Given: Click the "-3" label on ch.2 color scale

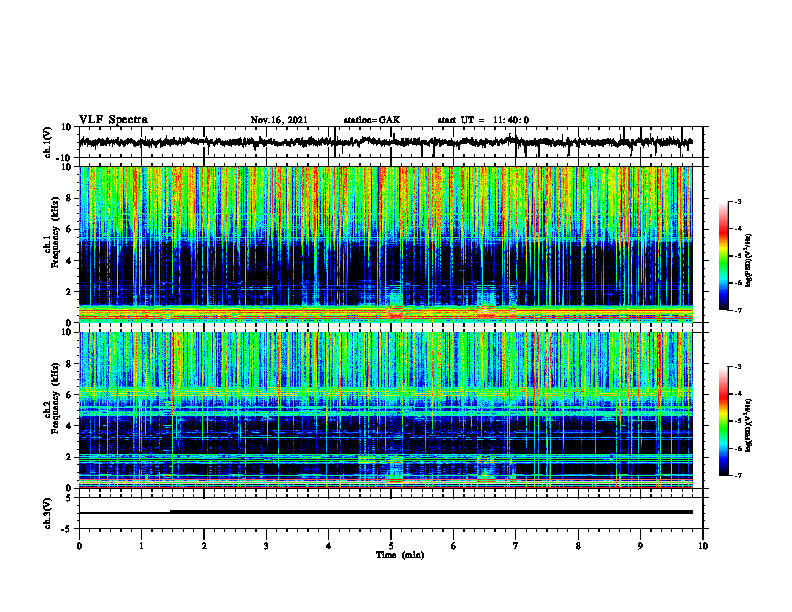Looking at the screenshot, I should tap(738, 367).
